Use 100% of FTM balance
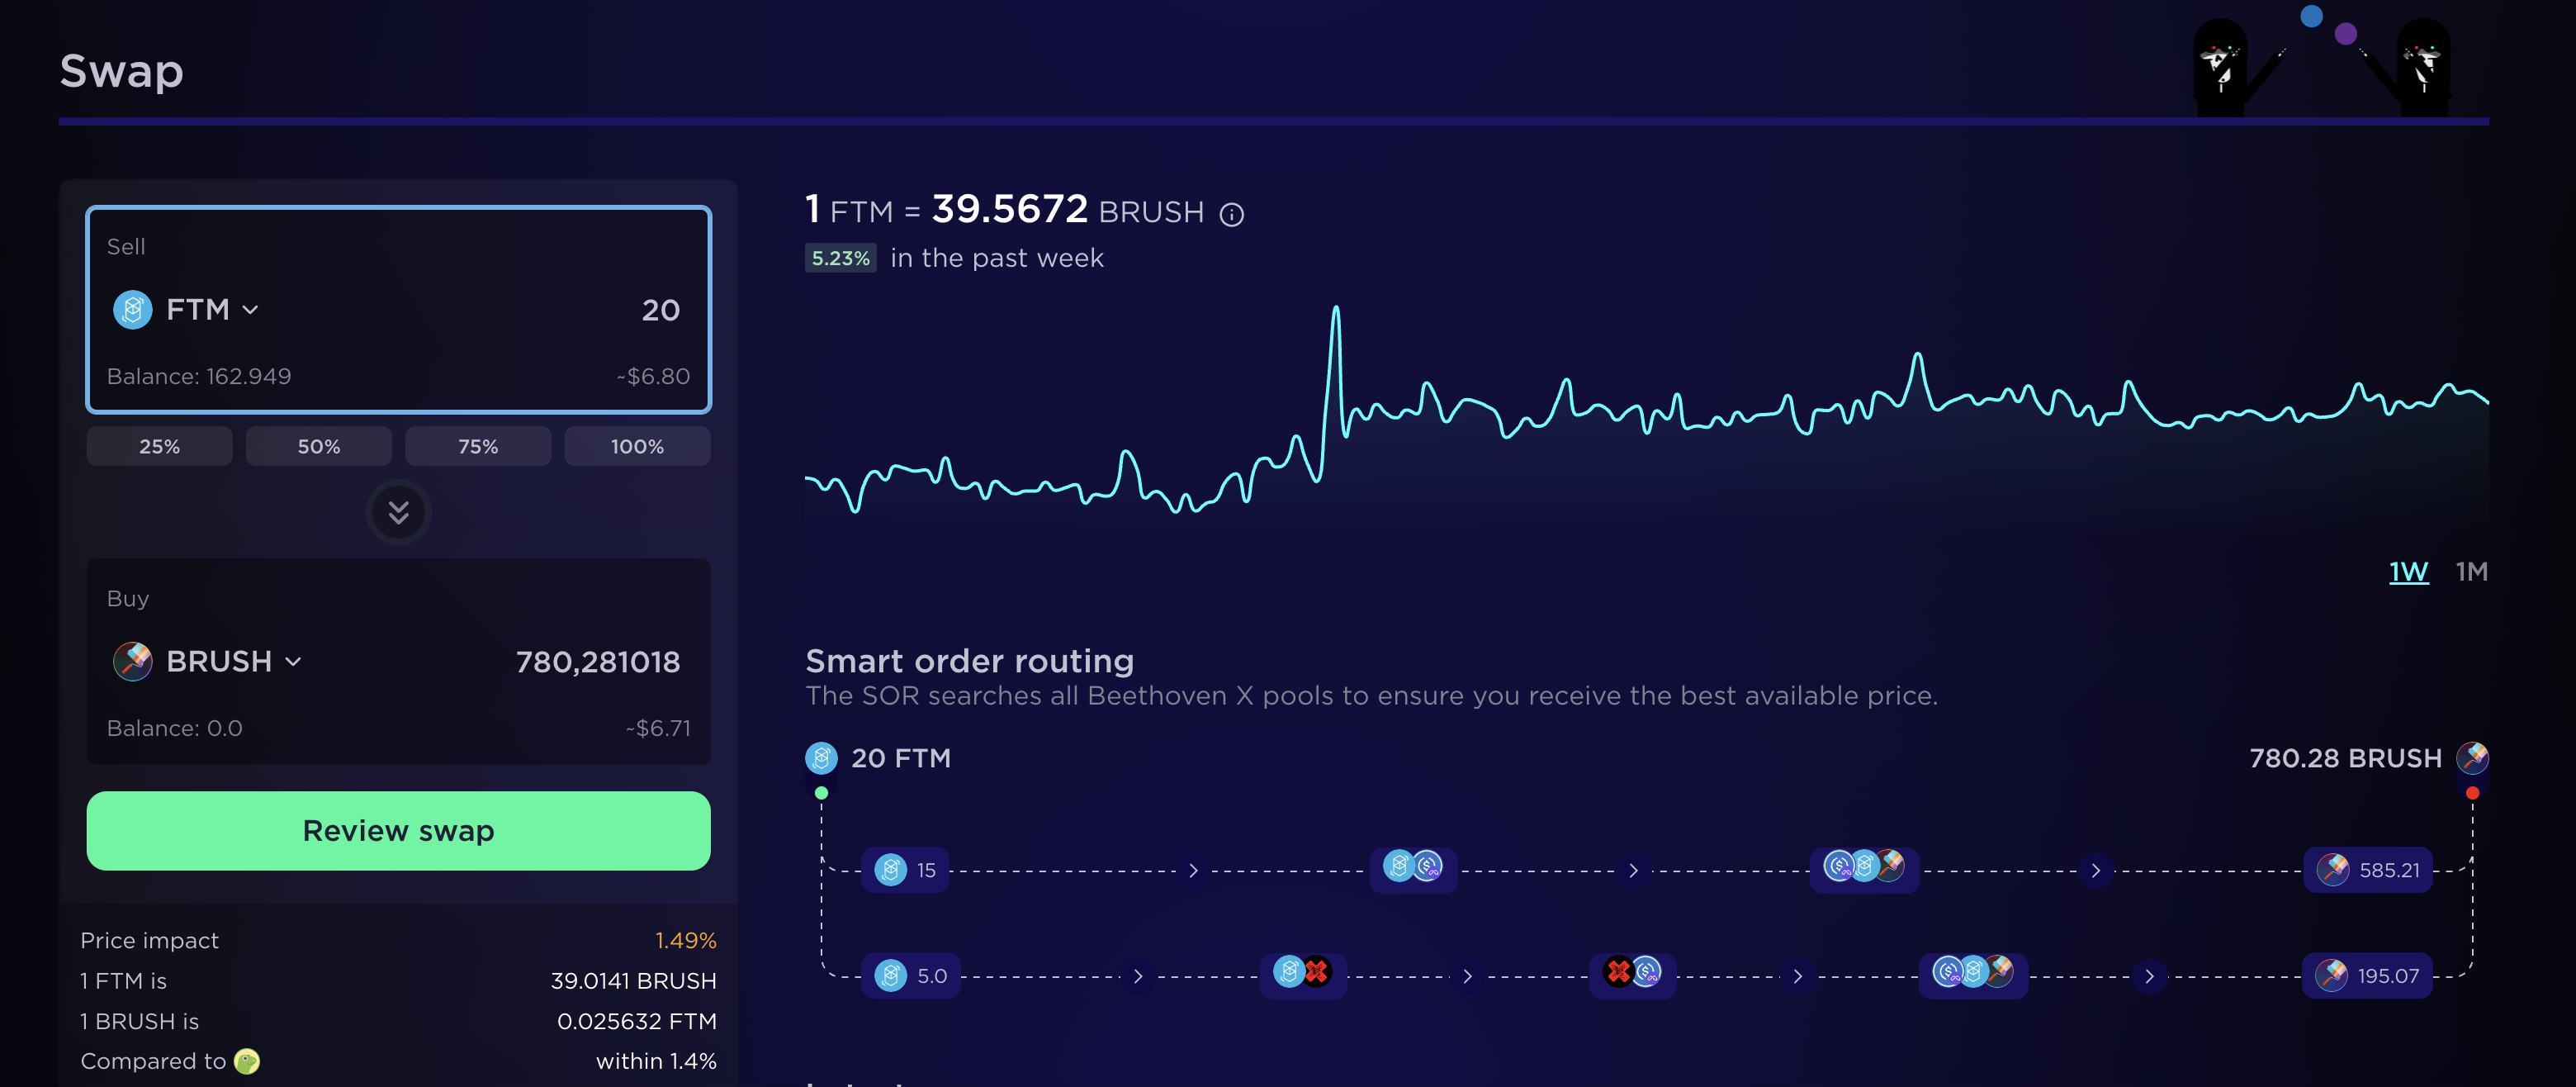Screen dimensions: 2576x1087 [637, 446]
